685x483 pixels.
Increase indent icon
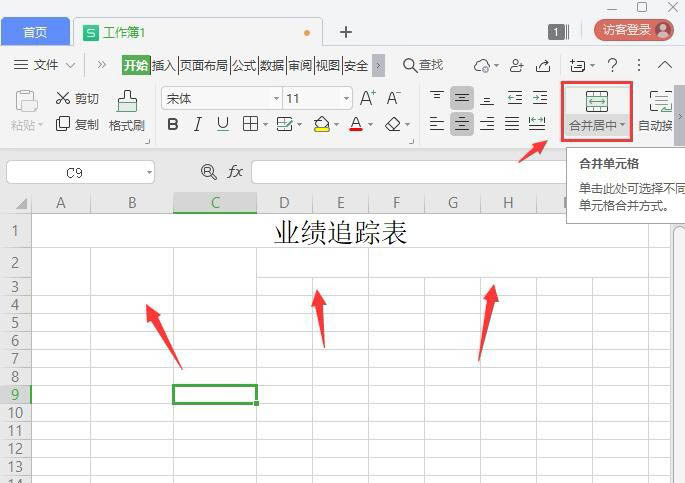pos(540,98)
